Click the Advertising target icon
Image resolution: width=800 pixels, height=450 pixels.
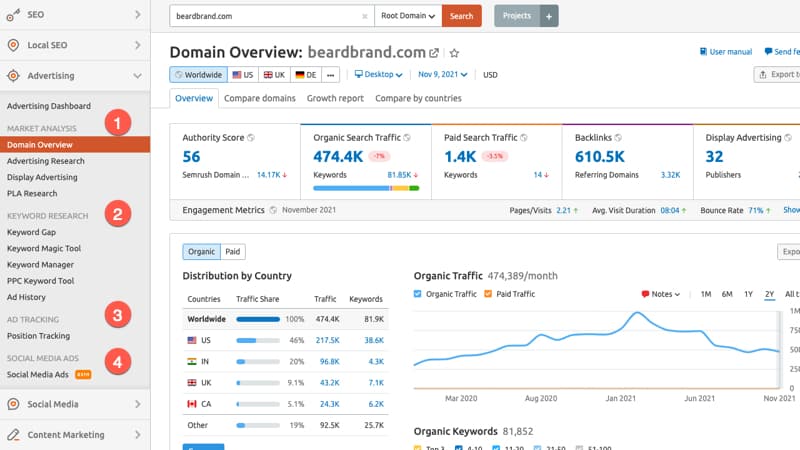(13, 76)
